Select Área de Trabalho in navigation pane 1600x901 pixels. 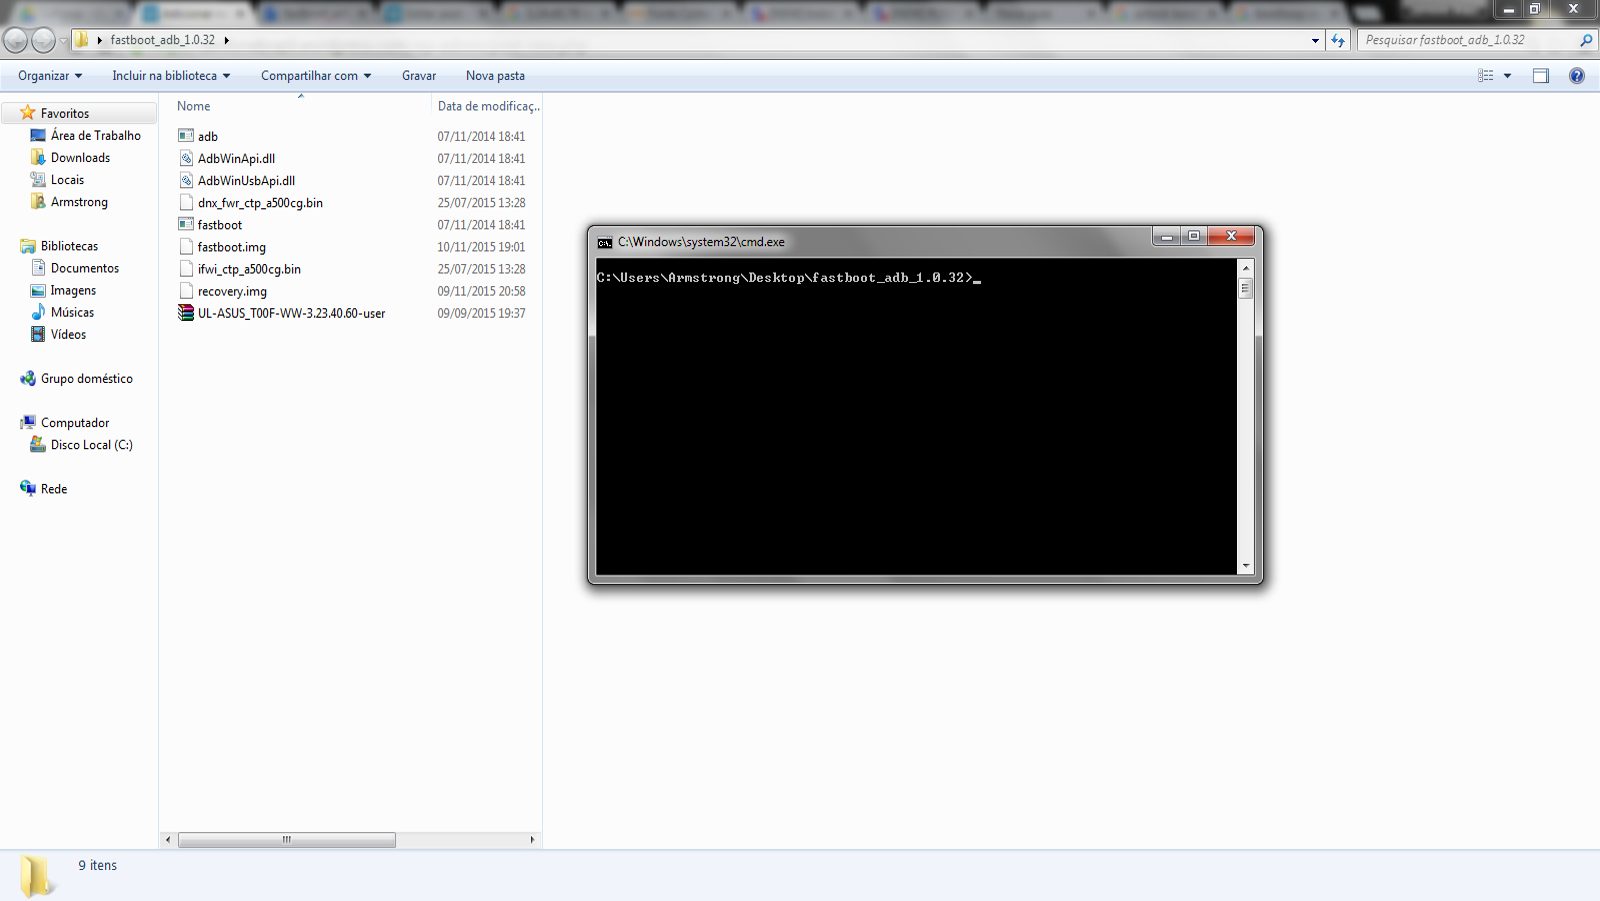(96, 136)
